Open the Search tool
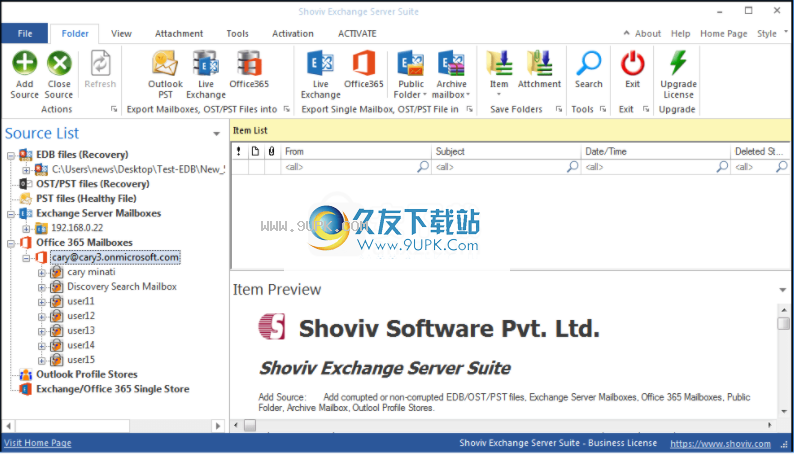794x457 pixels. [x=588, y=63]
